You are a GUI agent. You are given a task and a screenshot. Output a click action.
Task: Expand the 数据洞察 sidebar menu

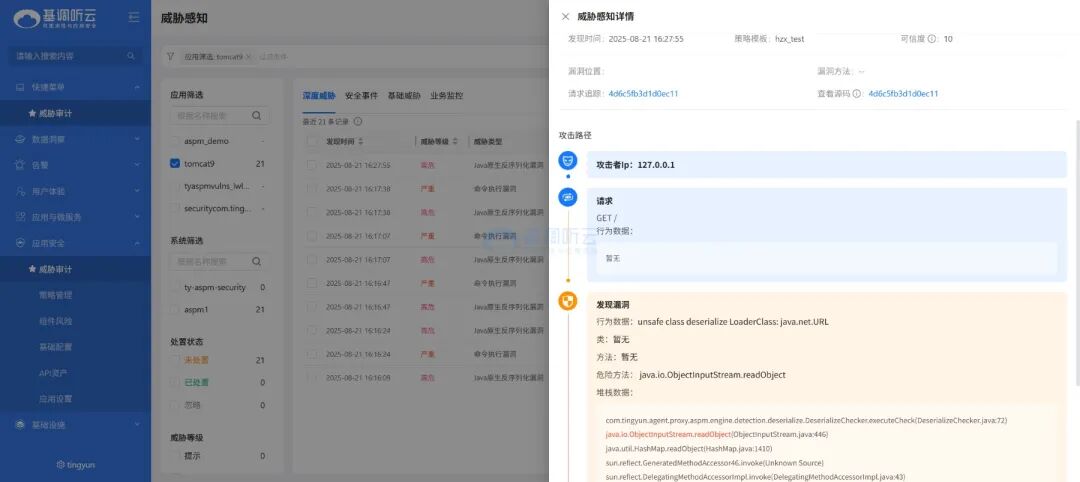click(x=75, y=139)
